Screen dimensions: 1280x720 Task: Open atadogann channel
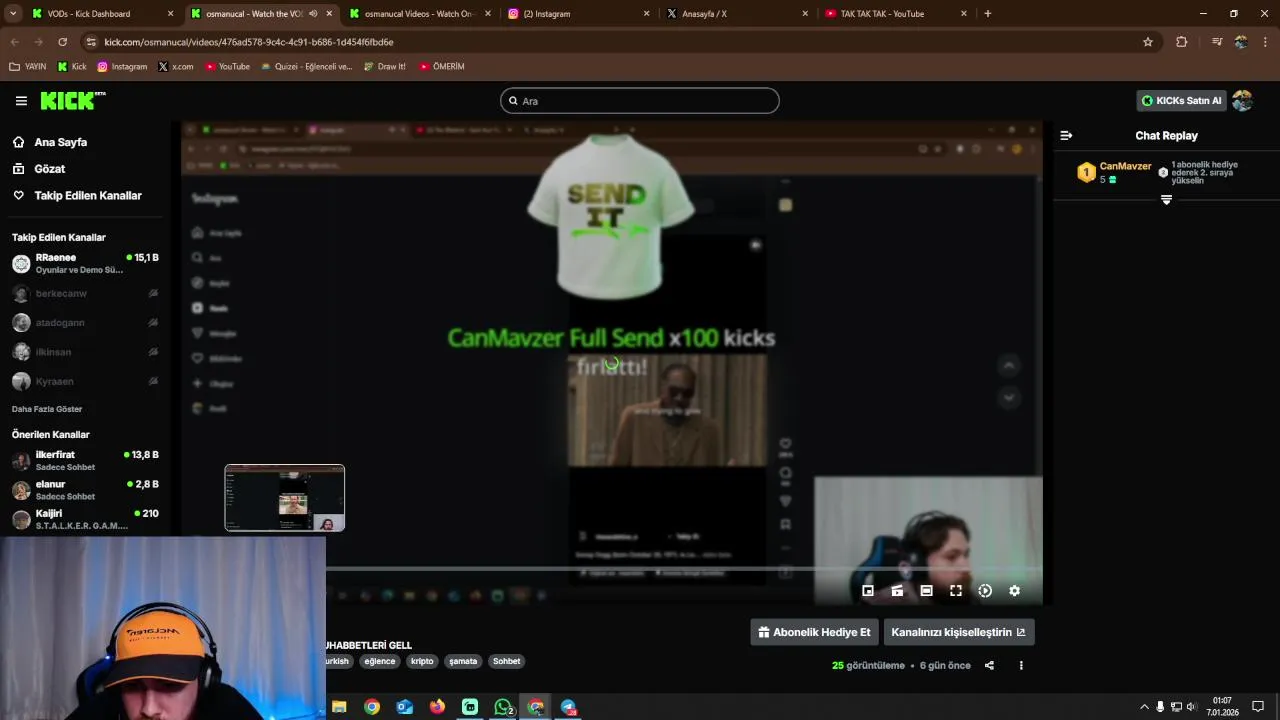(x=85, y=323)
